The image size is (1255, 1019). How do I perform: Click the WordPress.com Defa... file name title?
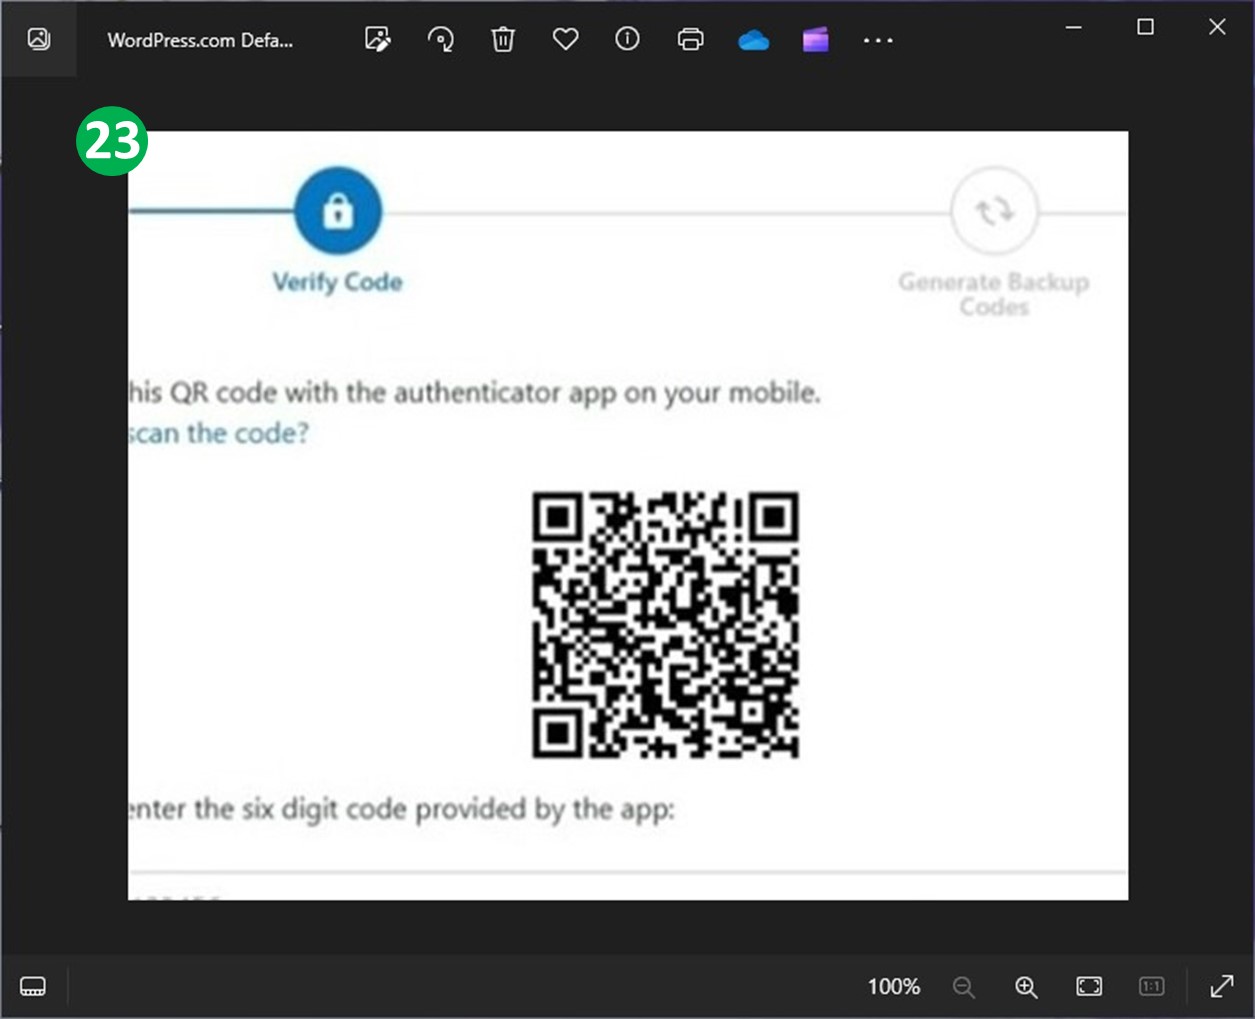[200, 40]
